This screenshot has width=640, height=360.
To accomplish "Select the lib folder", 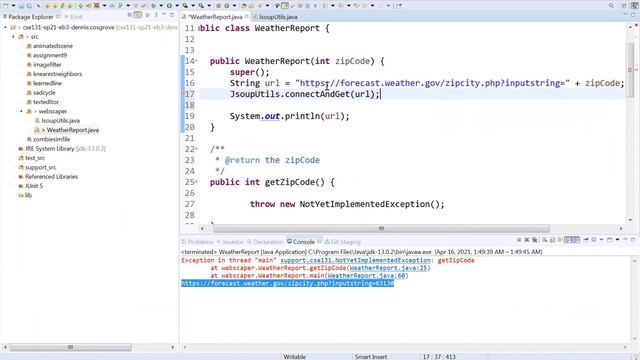I will click(25, 195).
